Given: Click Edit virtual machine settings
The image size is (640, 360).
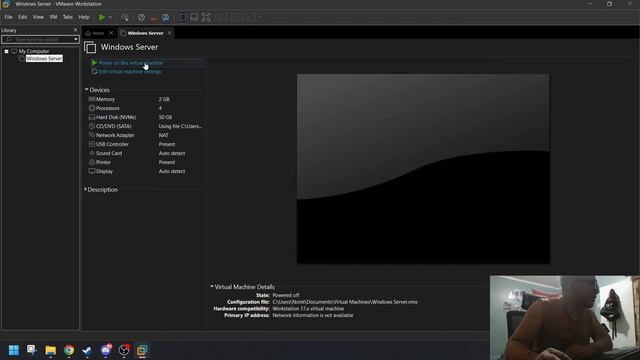Looking at the screenshot, I should [130, 72].
